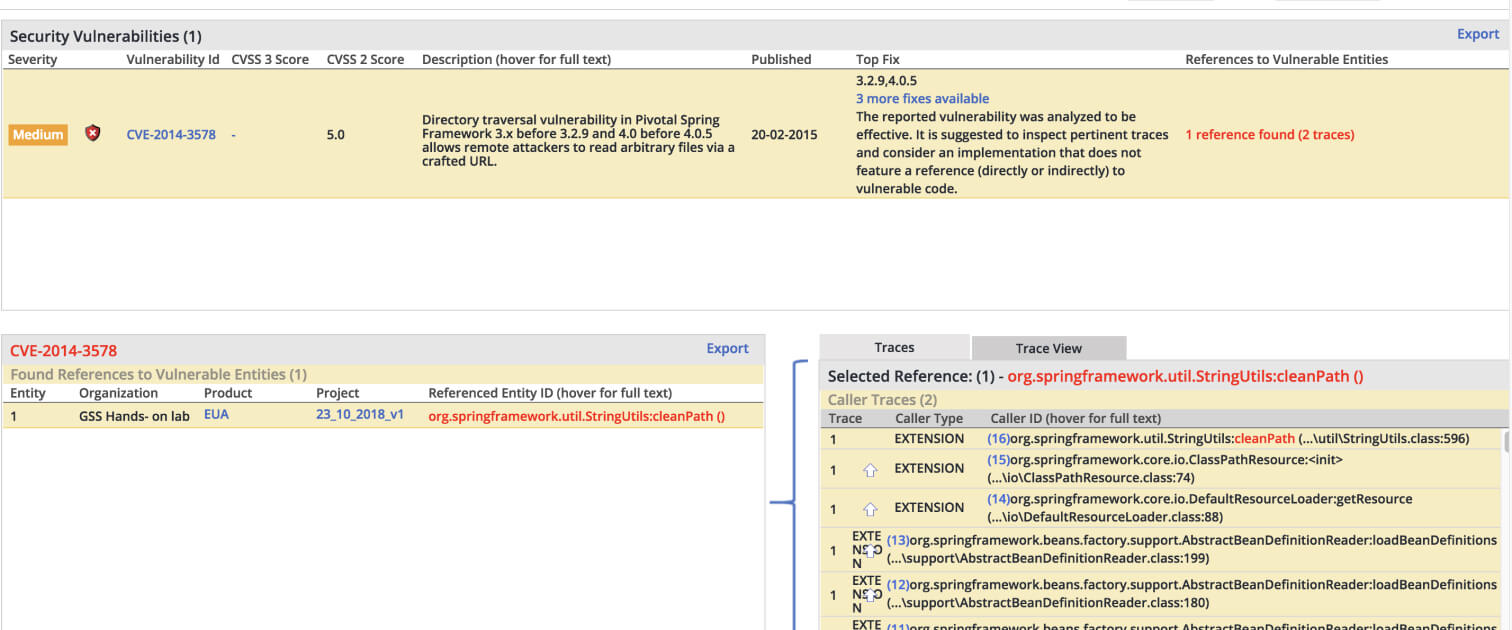Image resolution: width=1512 pixels, height=630 pixels.
Task: Select the StringUtils:cleanPath referenced entity ID
Action: click(x=576, y=416)
